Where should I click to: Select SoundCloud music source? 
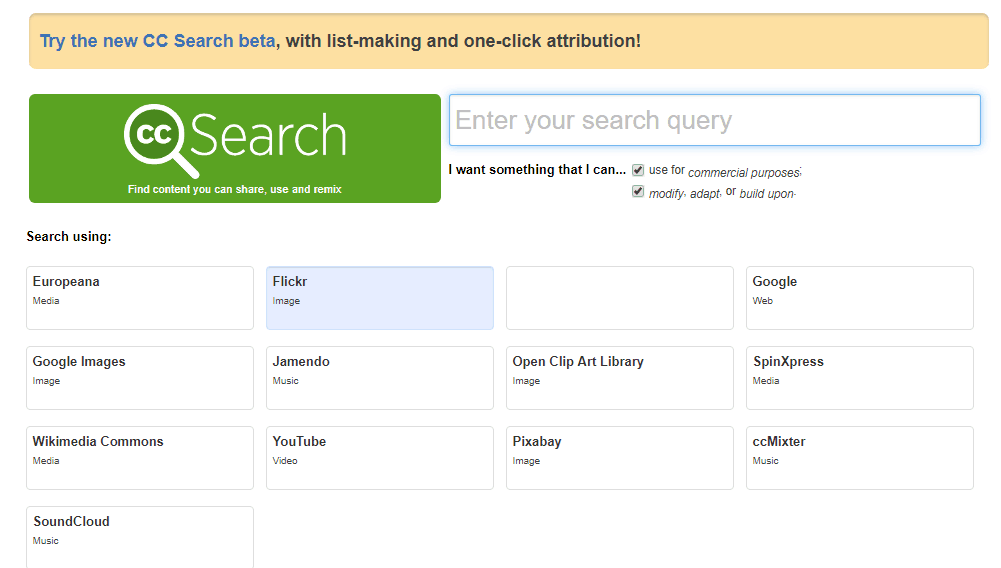140,537
